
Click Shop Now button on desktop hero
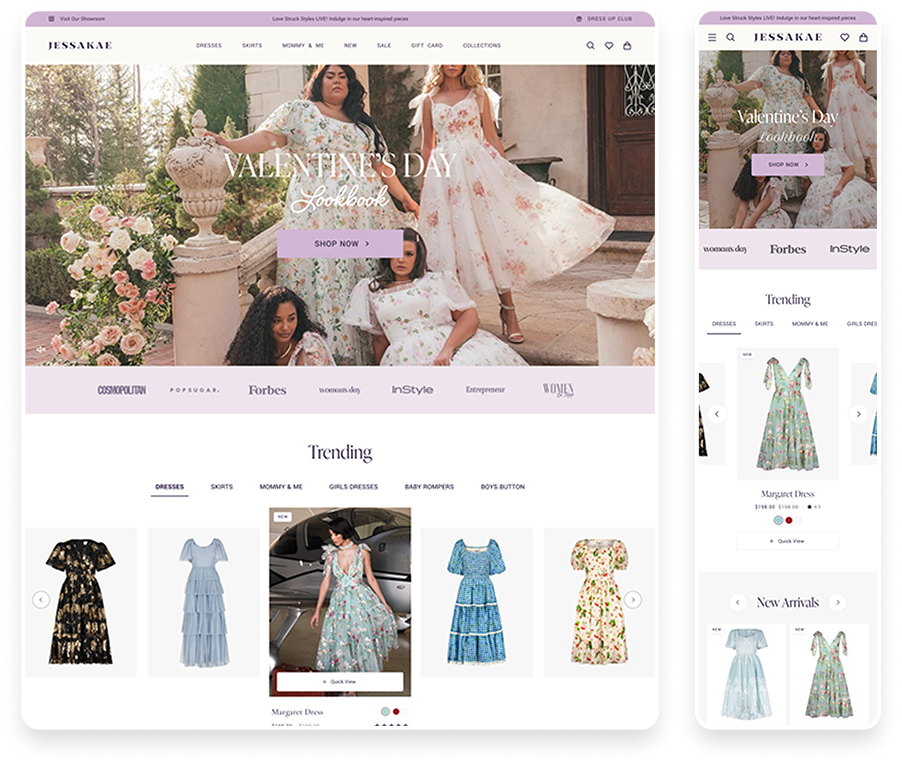point(340,244)
